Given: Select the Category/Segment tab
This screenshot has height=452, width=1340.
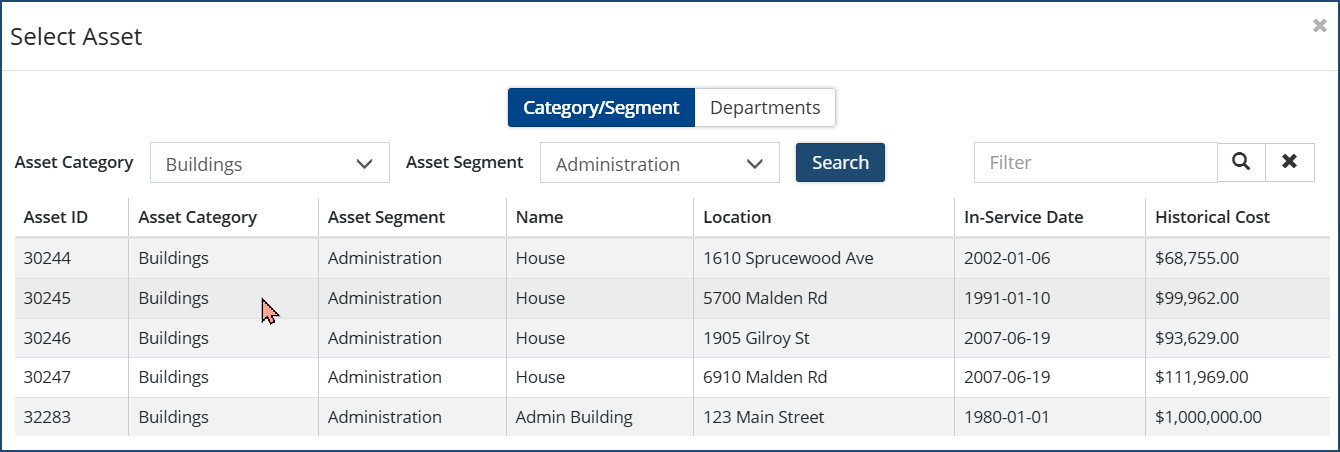Looking at the screenshot, I should (601, 108).
